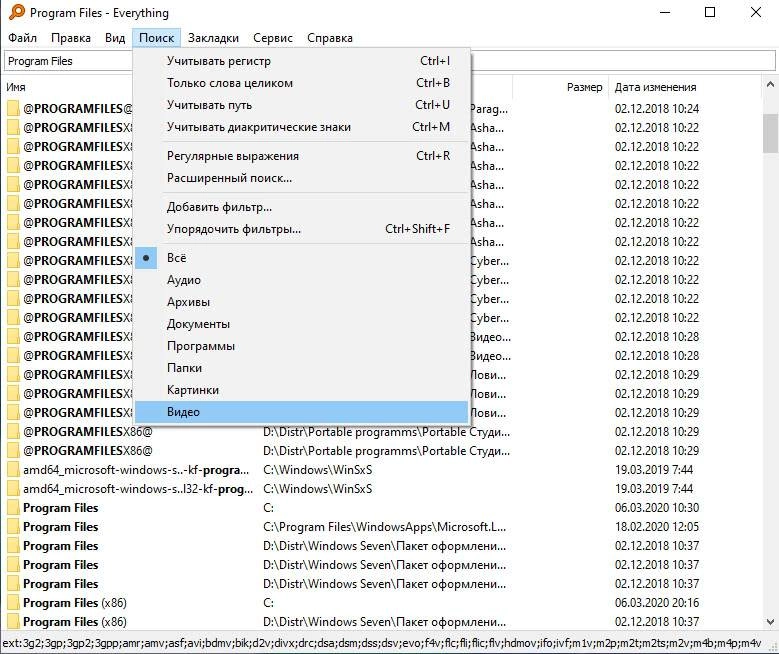Select the Программы filter
This screenshot has width=779, height=654.
(x=302, y=346)
